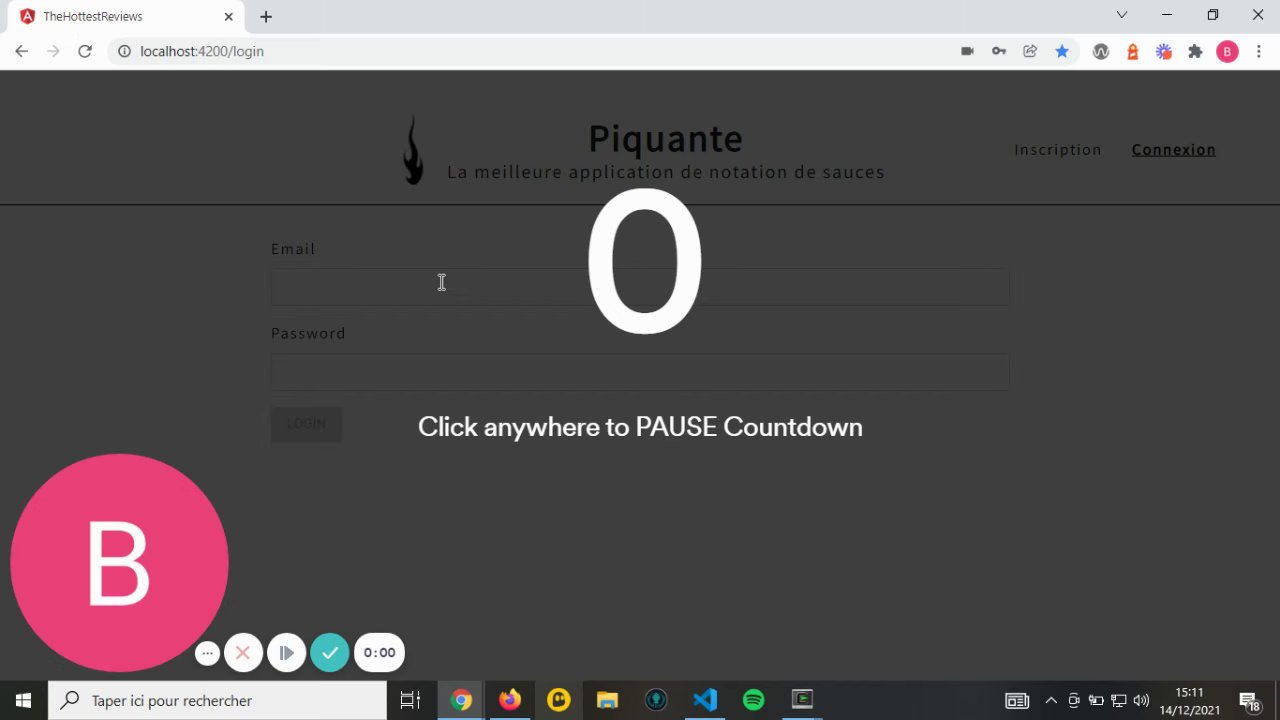Go to the Inscription page
The image size is (1280, 720).
tap(1058, 150)
